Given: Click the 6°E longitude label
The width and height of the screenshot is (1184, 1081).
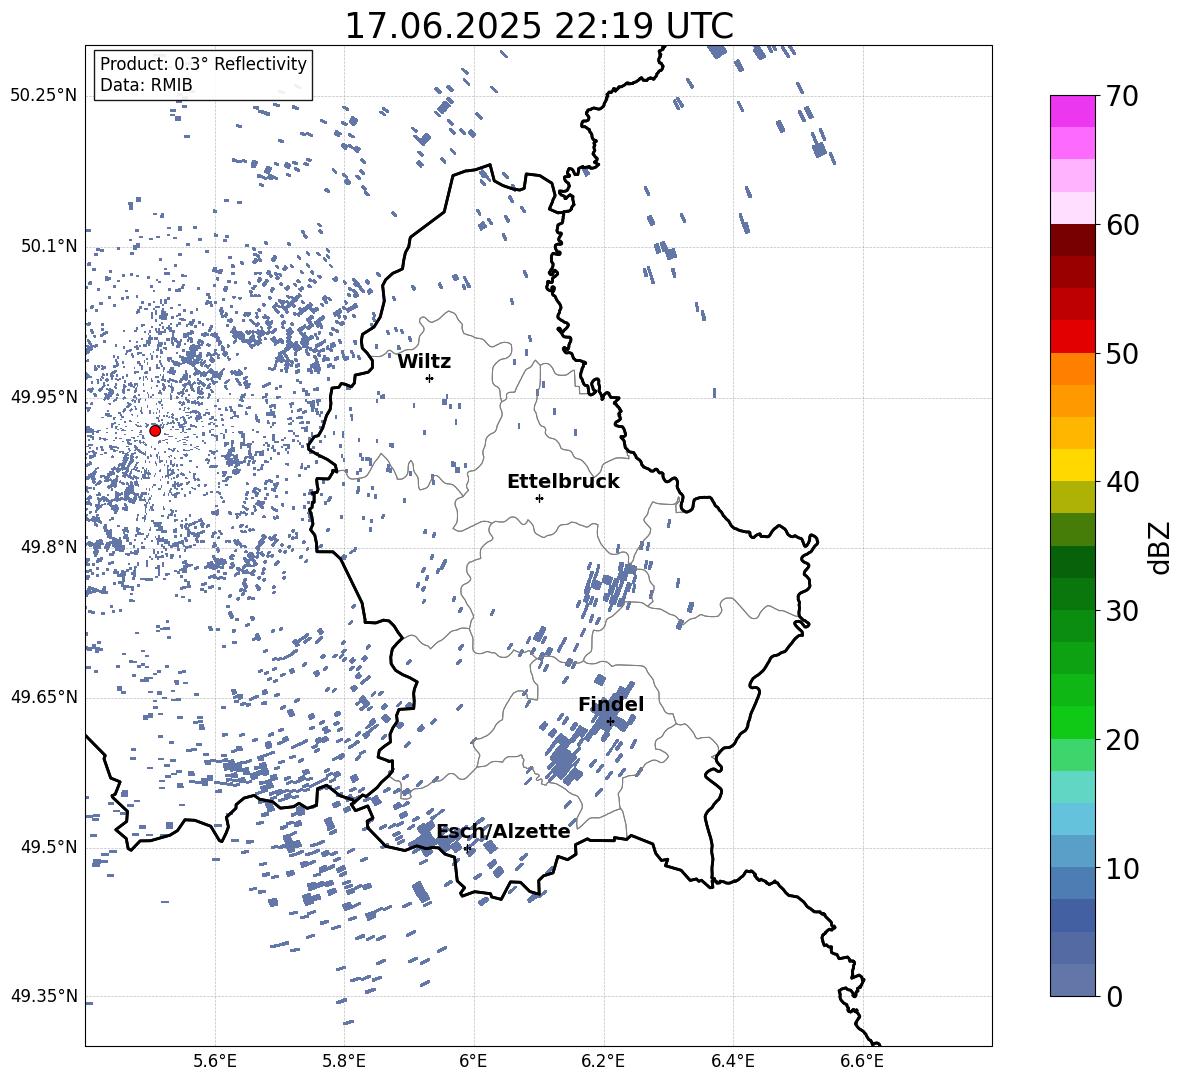Looking at the screenshot, I should [473, 1061].
